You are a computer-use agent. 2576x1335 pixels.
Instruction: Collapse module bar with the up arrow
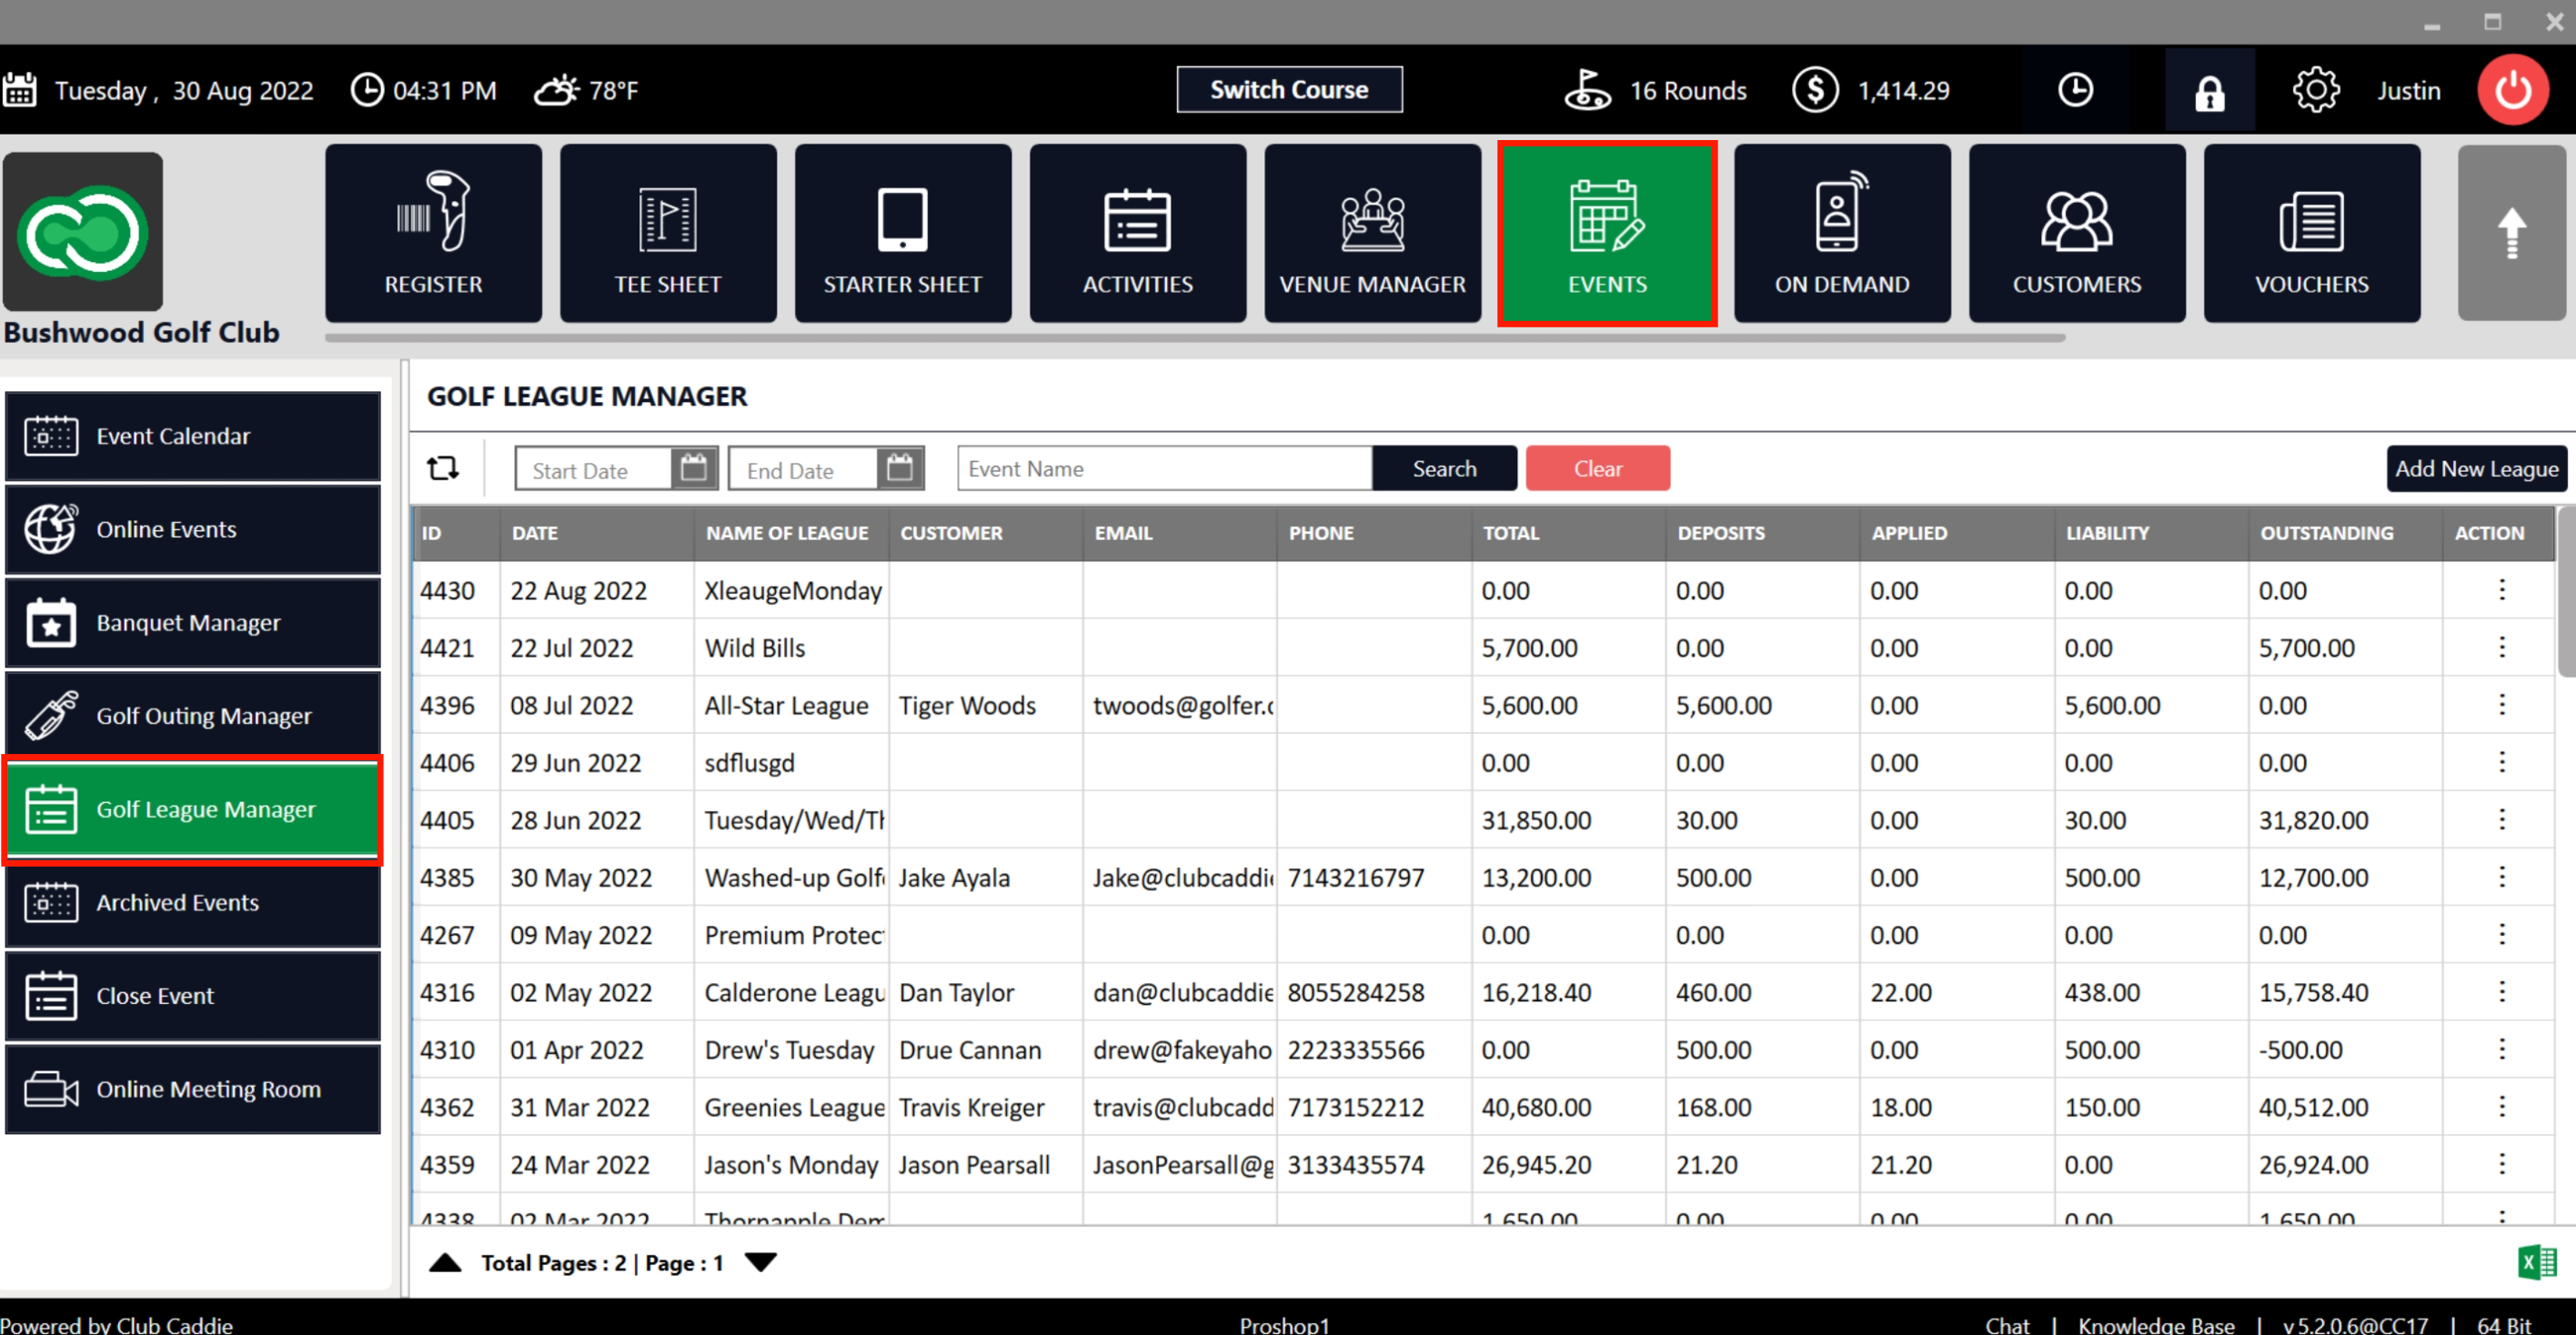tap(2511, 233)
